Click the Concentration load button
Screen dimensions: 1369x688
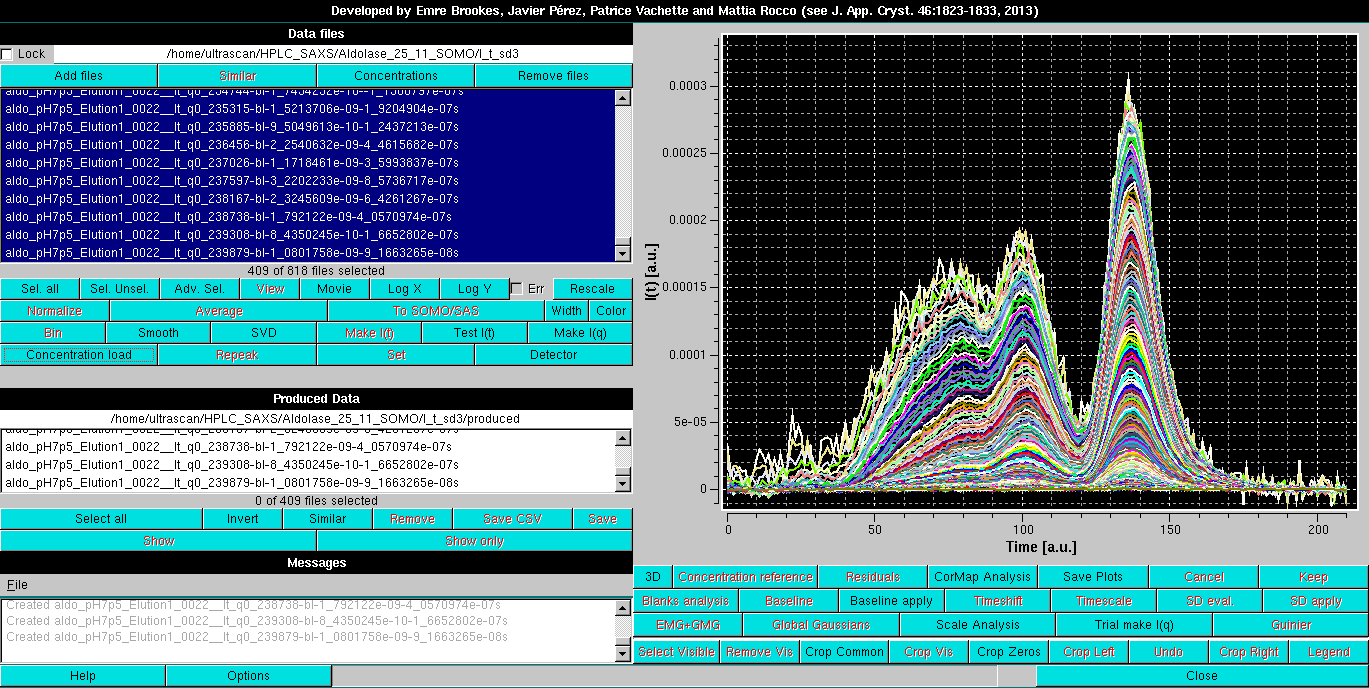point(79,355)
